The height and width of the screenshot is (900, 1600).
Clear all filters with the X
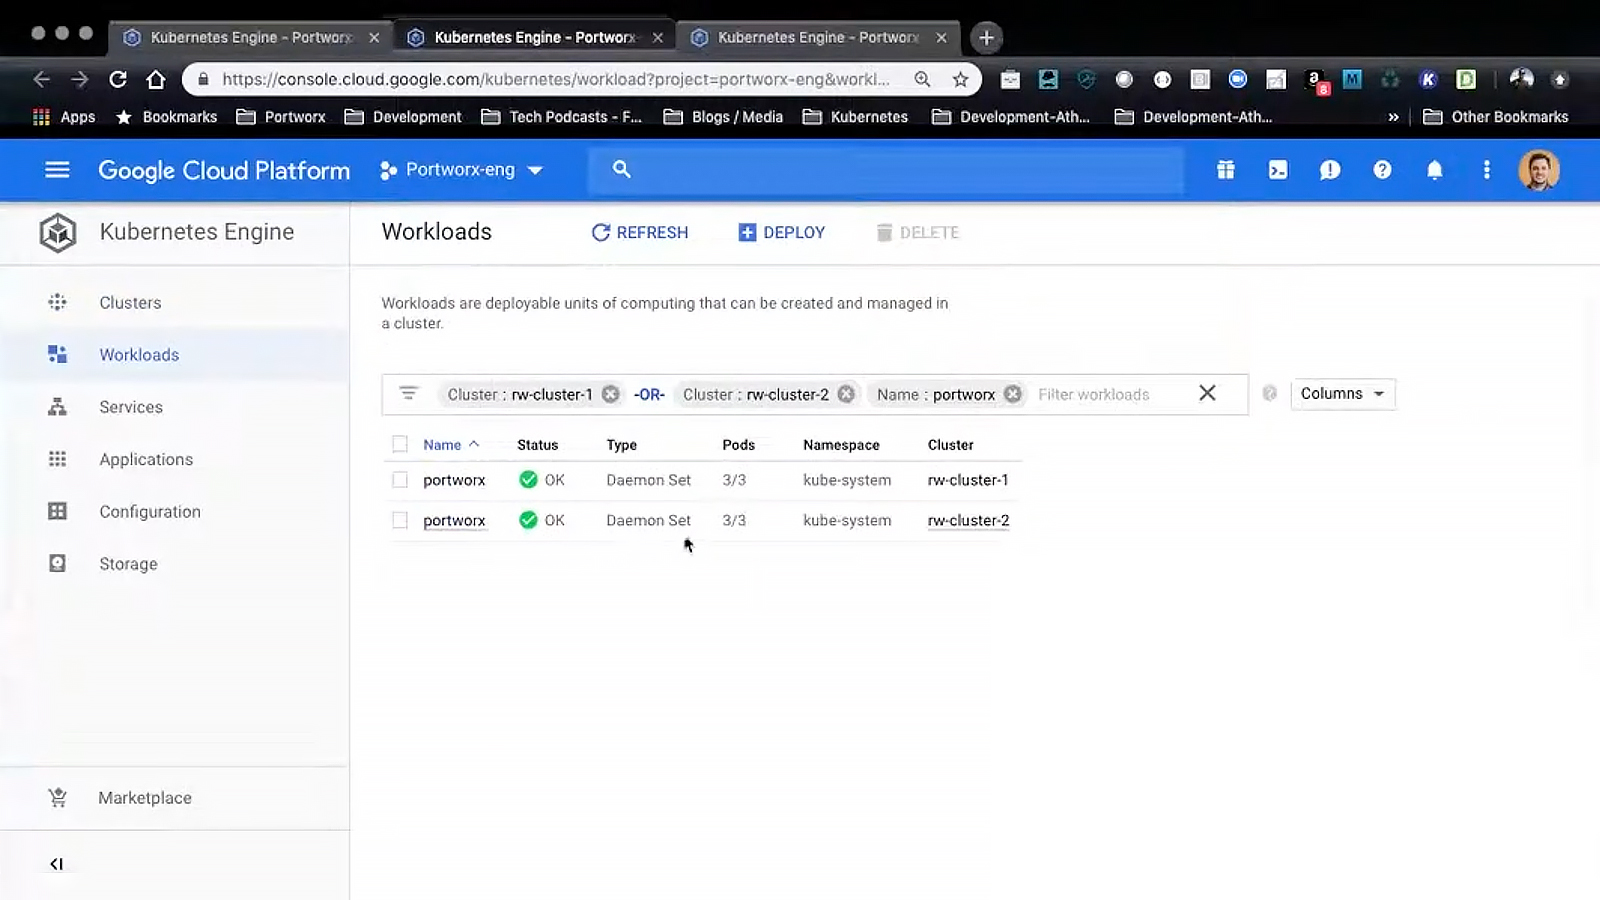click(1207, 393)
